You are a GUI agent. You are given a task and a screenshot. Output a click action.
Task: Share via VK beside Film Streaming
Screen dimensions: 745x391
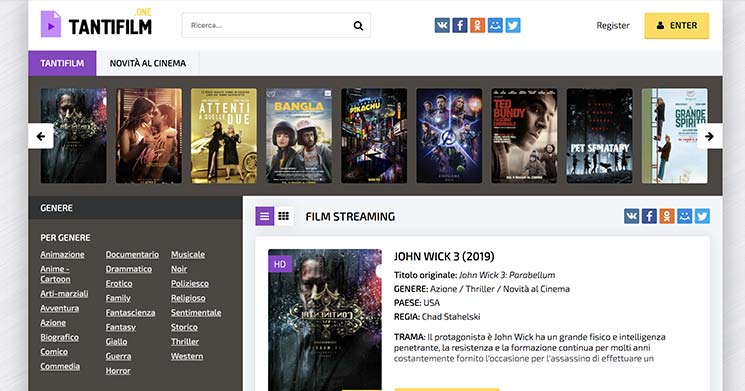631,216
